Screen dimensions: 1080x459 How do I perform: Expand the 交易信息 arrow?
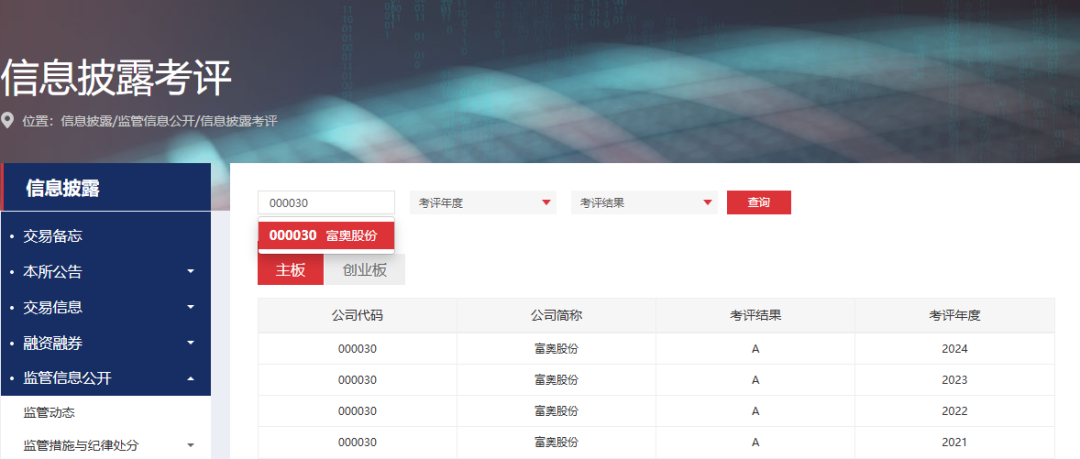191,307
